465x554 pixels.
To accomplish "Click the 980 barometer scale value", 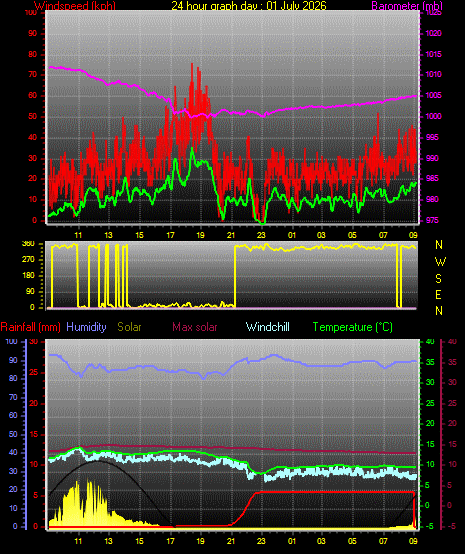I will [432, 199].
